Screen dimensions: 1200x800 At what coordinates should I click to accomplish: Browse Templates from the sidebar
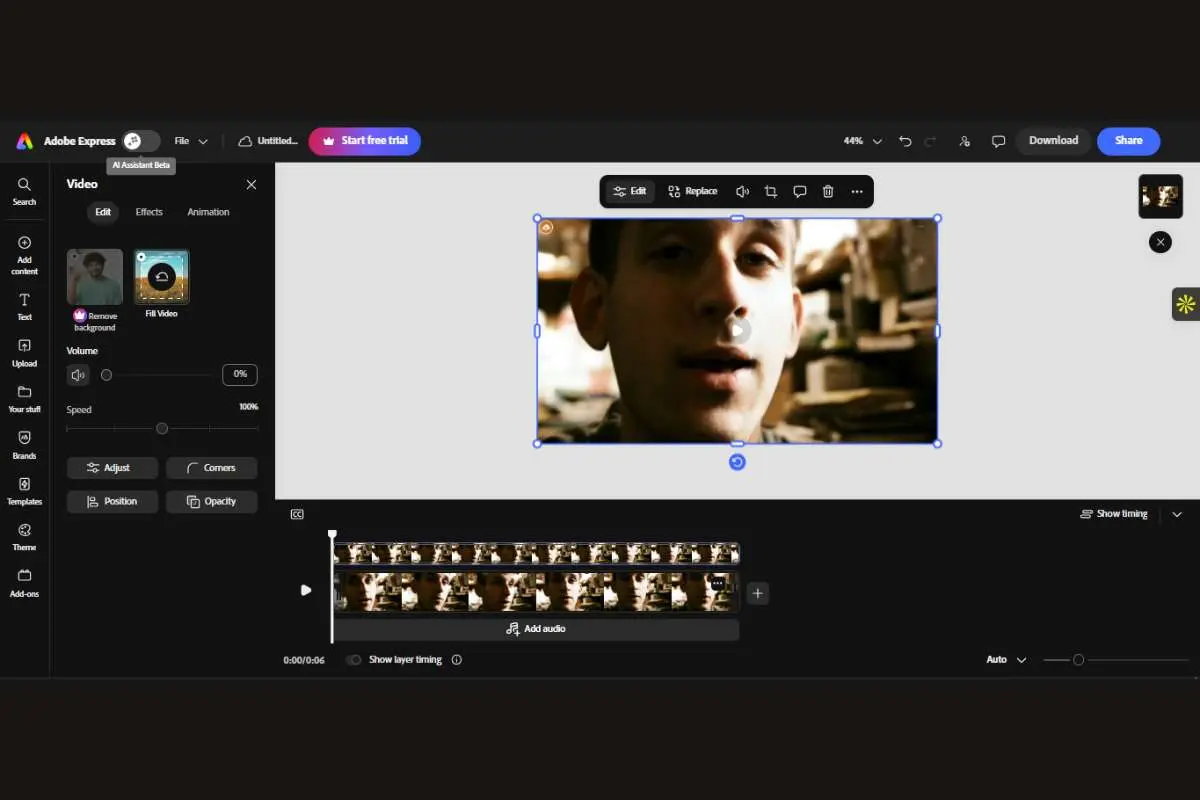[x=24, y=492]
